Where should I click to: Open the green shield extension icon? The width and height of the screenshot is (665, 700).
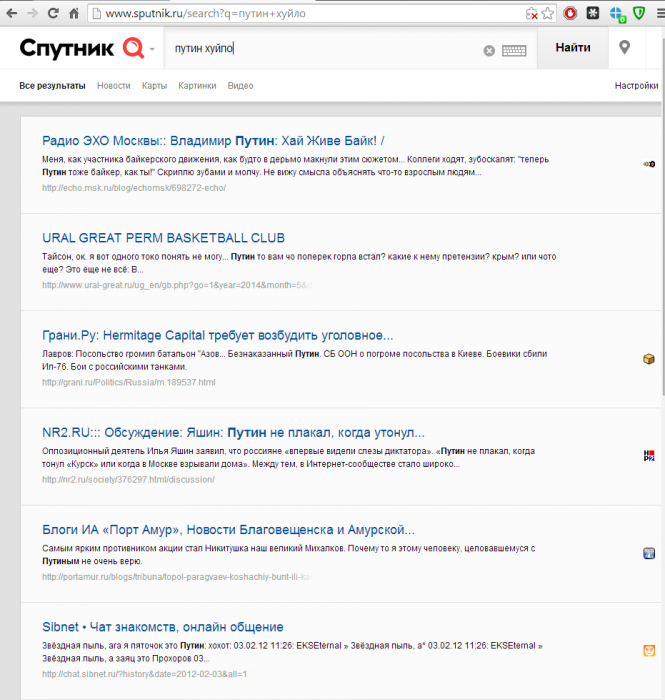click(639, 13)
